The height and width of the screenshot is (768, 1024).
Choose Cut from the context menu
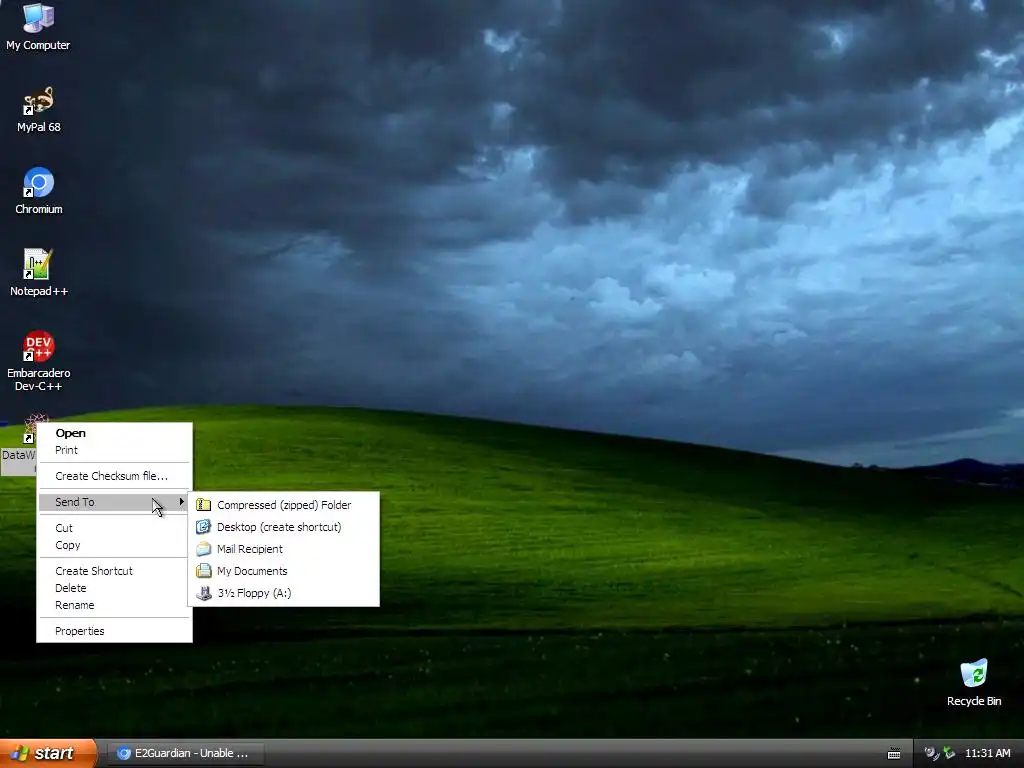coord(114,528)
